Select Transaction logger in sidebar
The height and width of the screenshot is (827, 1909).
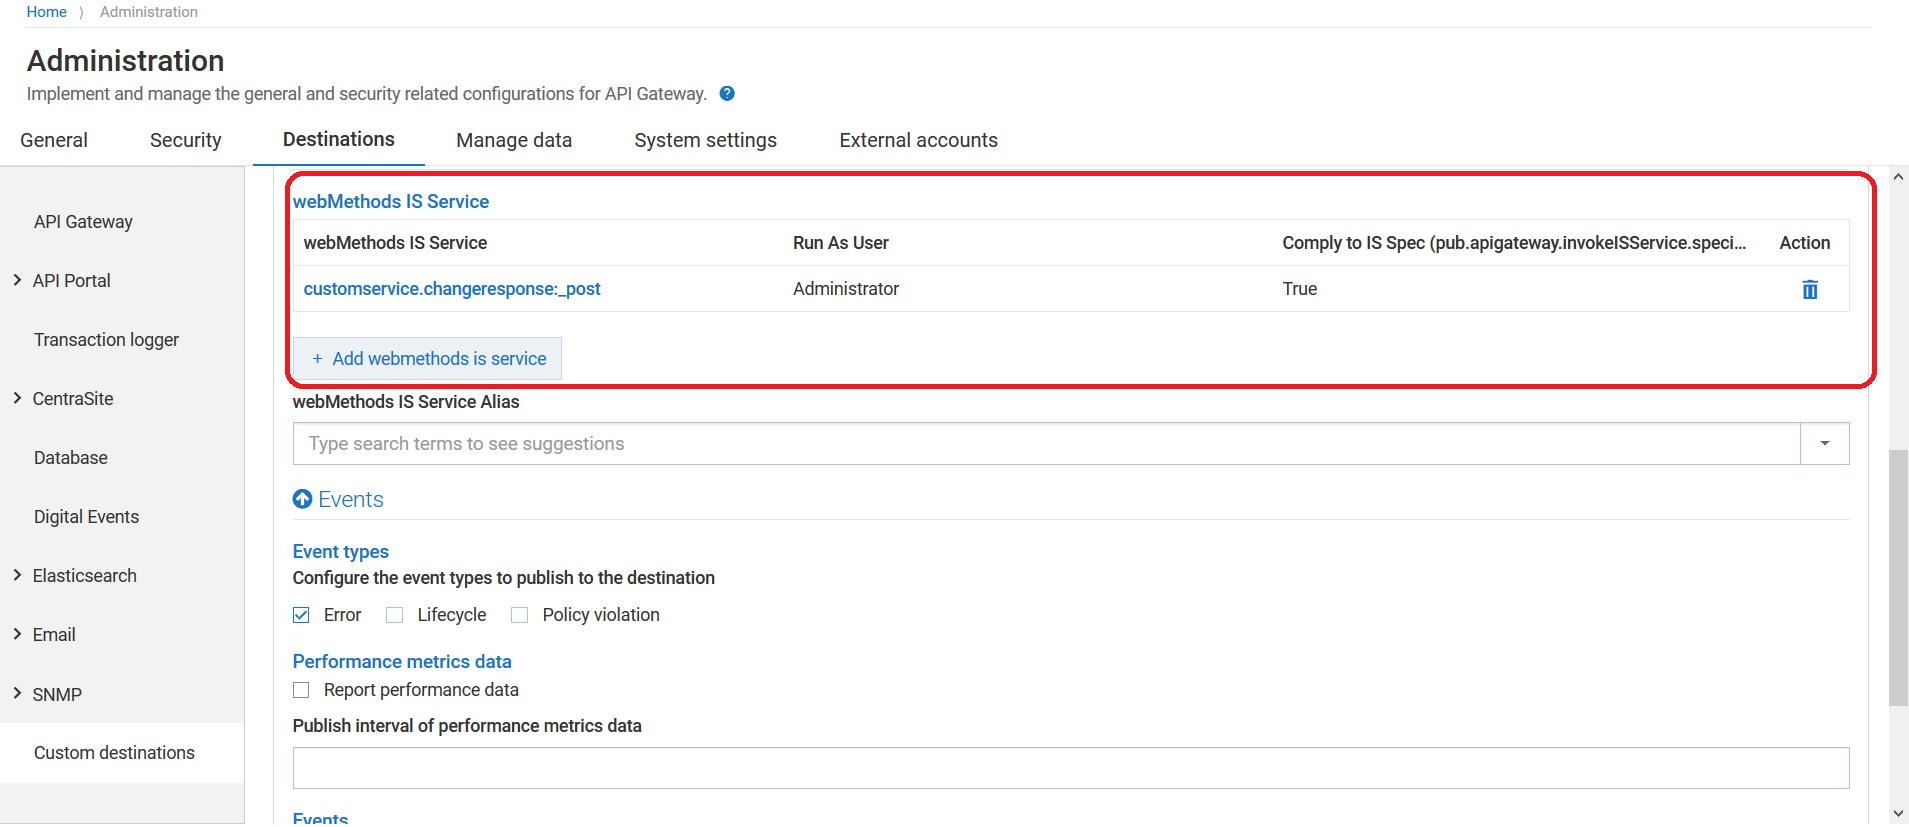[106, 340]
